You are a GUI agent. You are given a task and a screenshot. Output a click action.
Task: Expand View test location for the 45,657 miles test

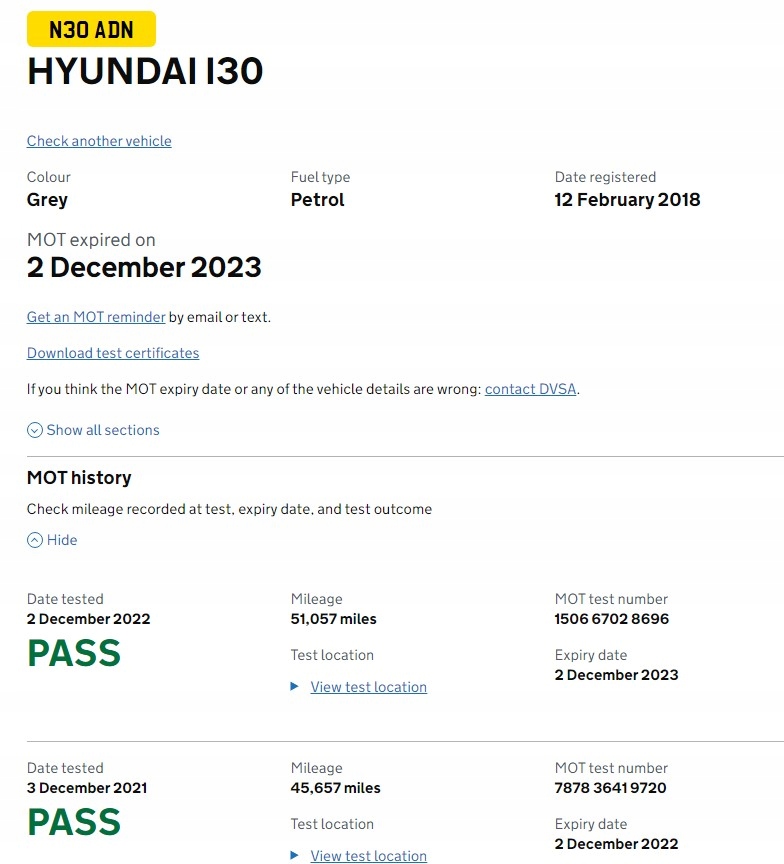tap(368, 856)
